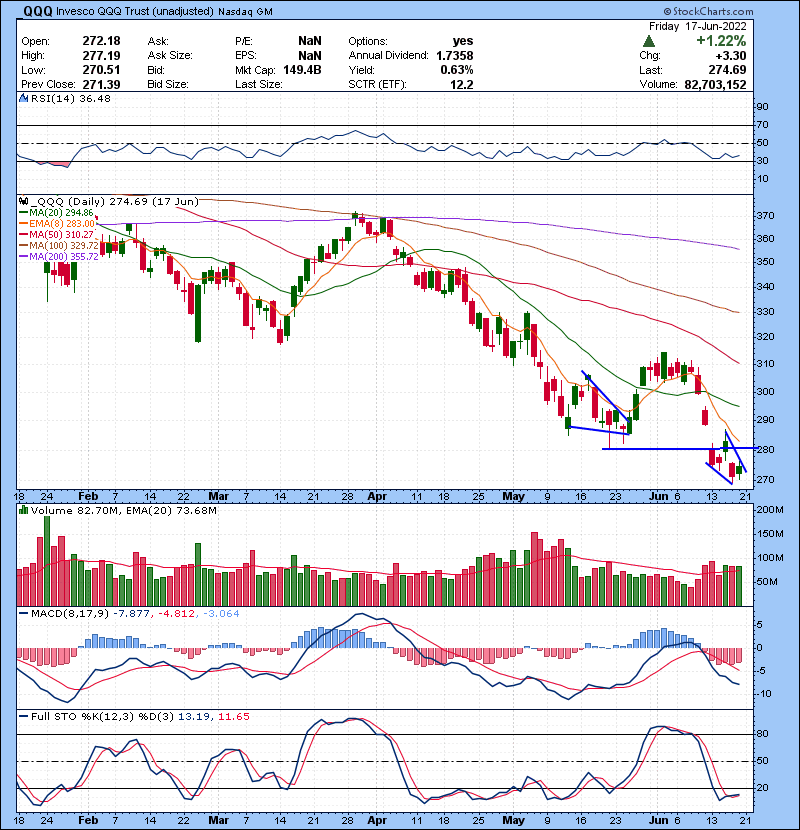Select the Volume value 82,703,152
This screenshot has height=830, width=800.
pyautogui.click(x=715, y=84)
